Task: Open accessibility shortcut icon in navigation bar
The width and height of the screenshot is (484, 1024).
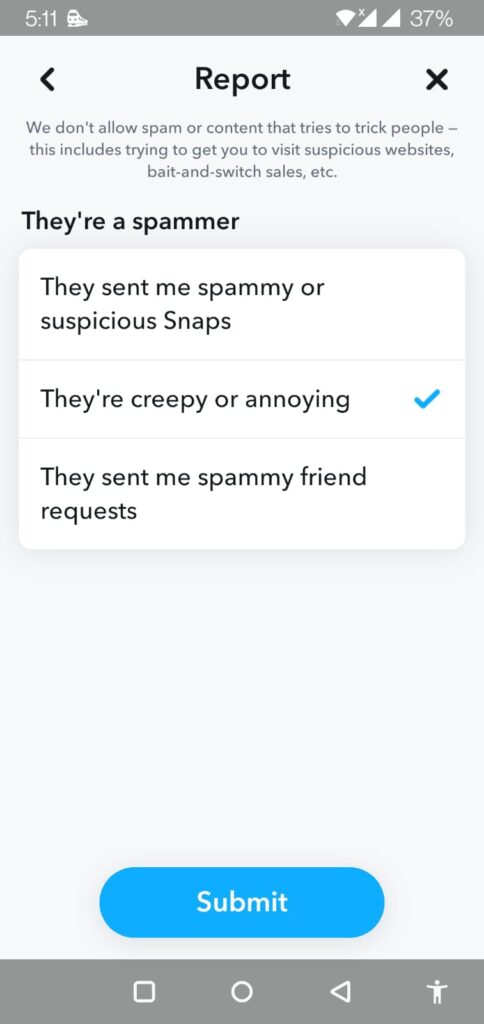Action: coord(437,991)
